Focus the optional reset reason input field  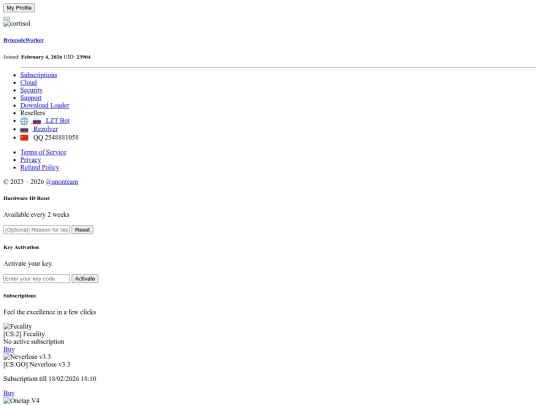pos(37,230)
